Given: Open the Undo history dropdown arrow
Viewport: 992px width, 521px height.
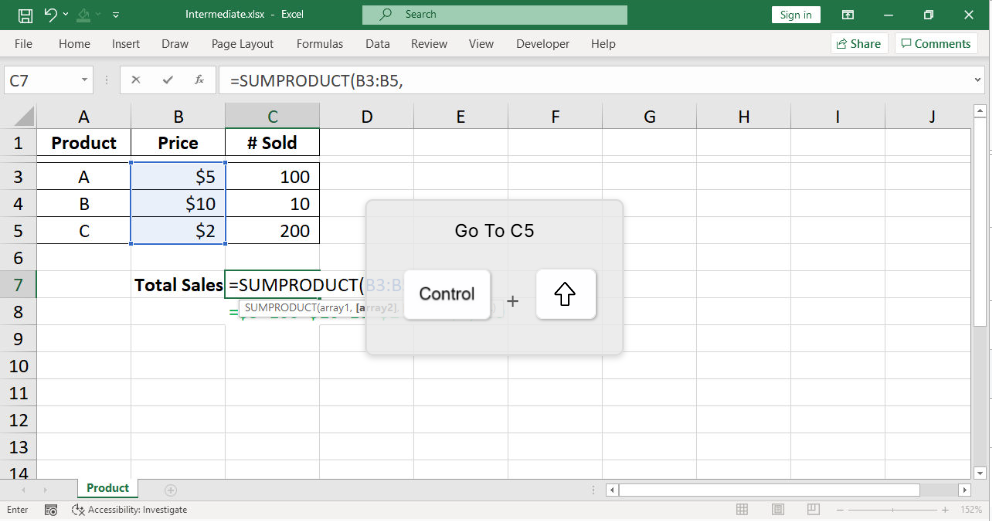Looking at the screenshot, I should pos(65,15).
